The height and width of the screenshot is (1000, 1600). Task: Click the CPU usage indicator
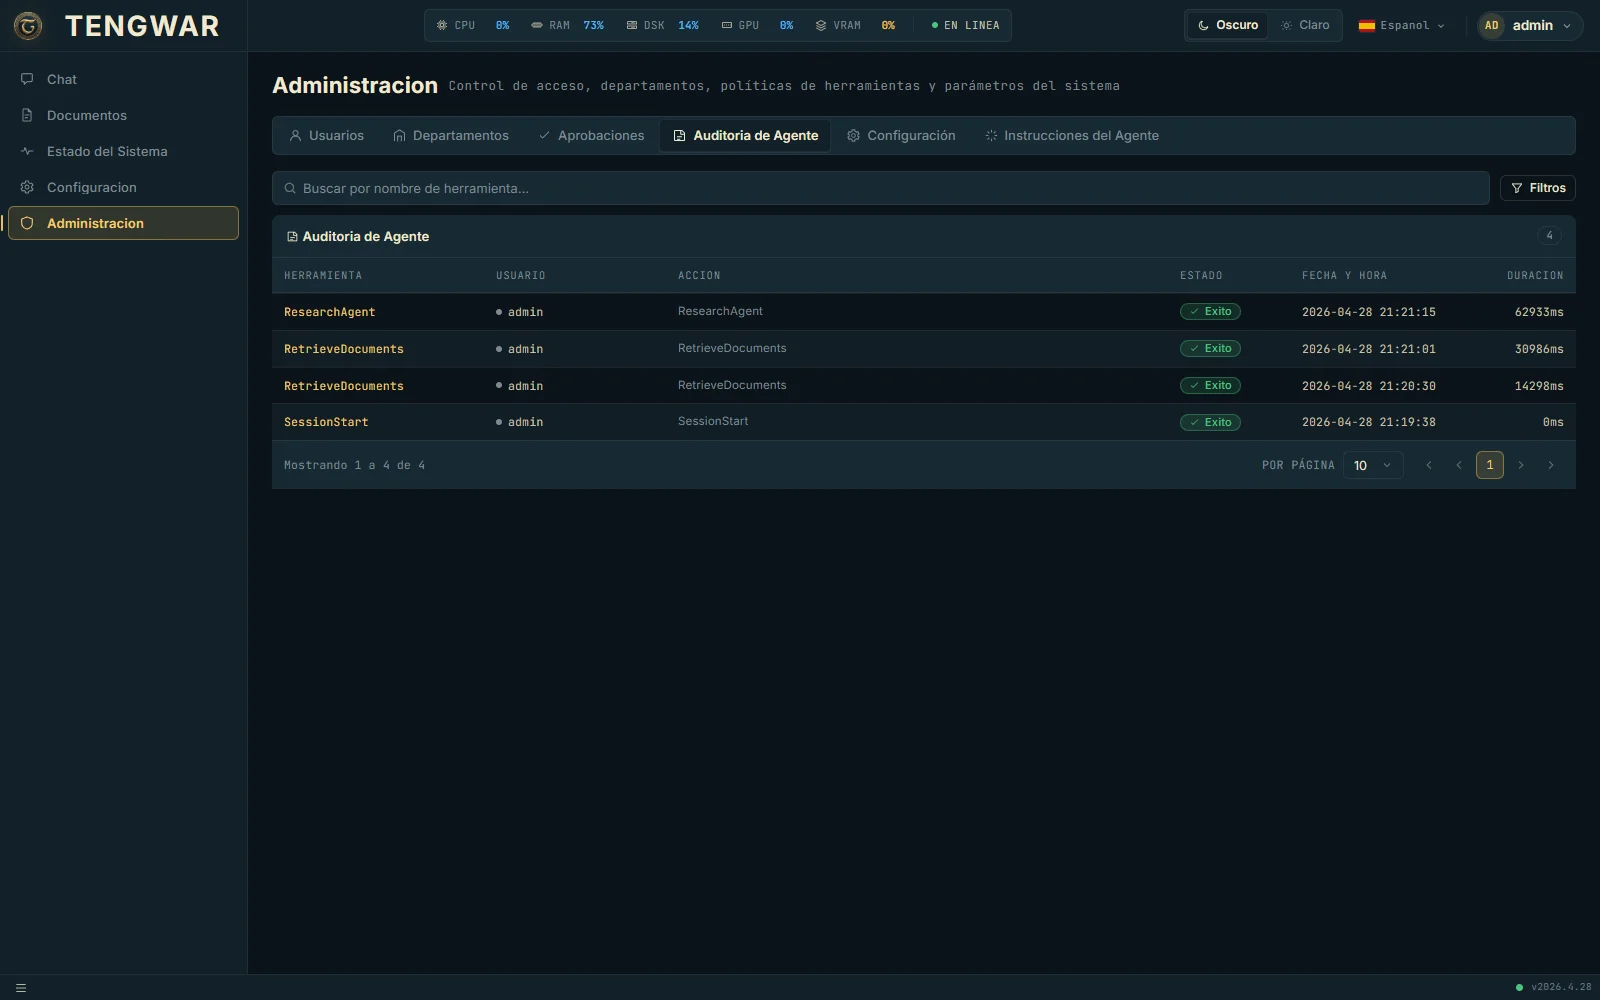click(x=473, y=25)
